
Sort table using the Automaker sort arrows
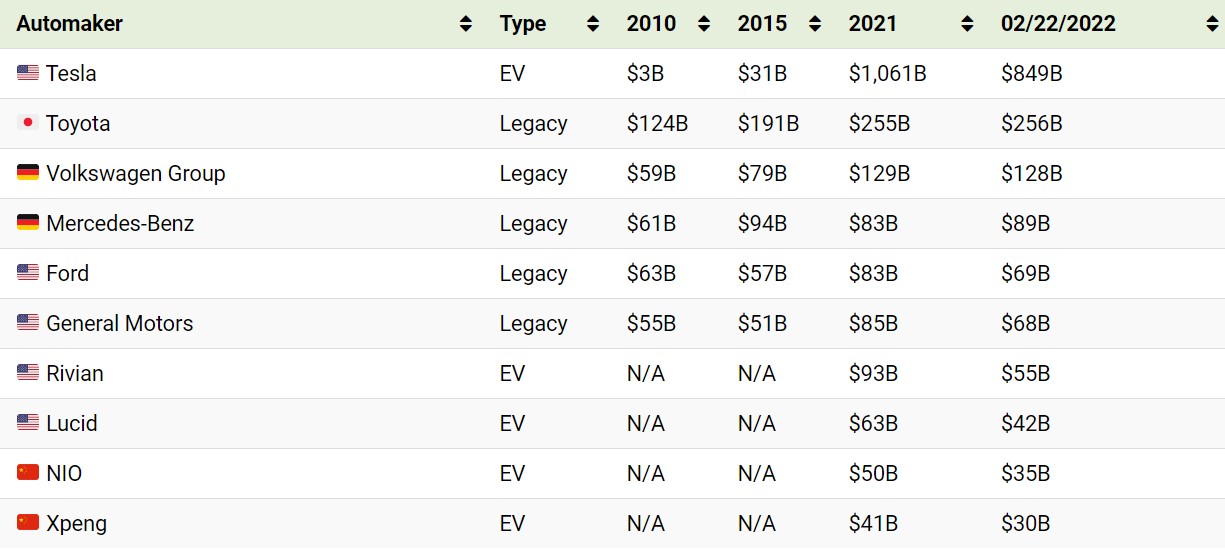466,24
